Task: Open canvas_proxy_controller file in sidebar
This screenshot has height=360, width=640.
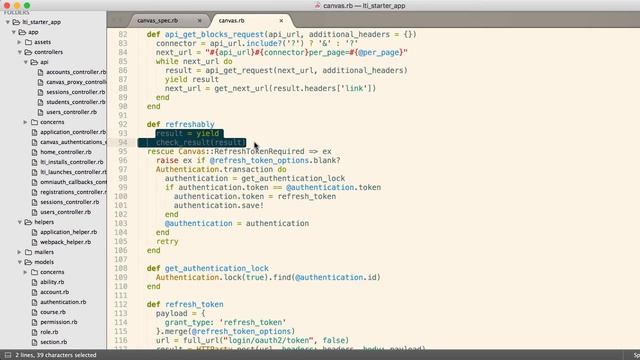Action: (76, 82)
